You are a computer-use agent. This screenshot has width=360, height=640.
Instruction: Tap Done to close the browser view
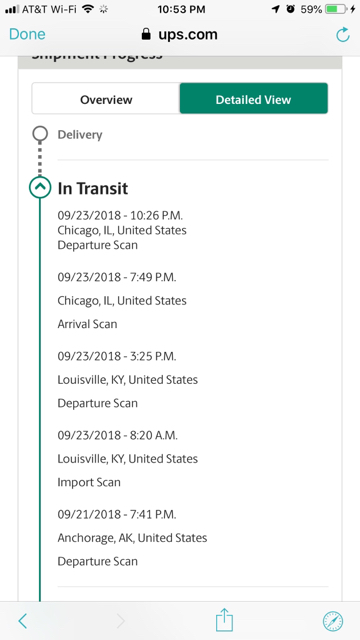click(x=27, y=34)
